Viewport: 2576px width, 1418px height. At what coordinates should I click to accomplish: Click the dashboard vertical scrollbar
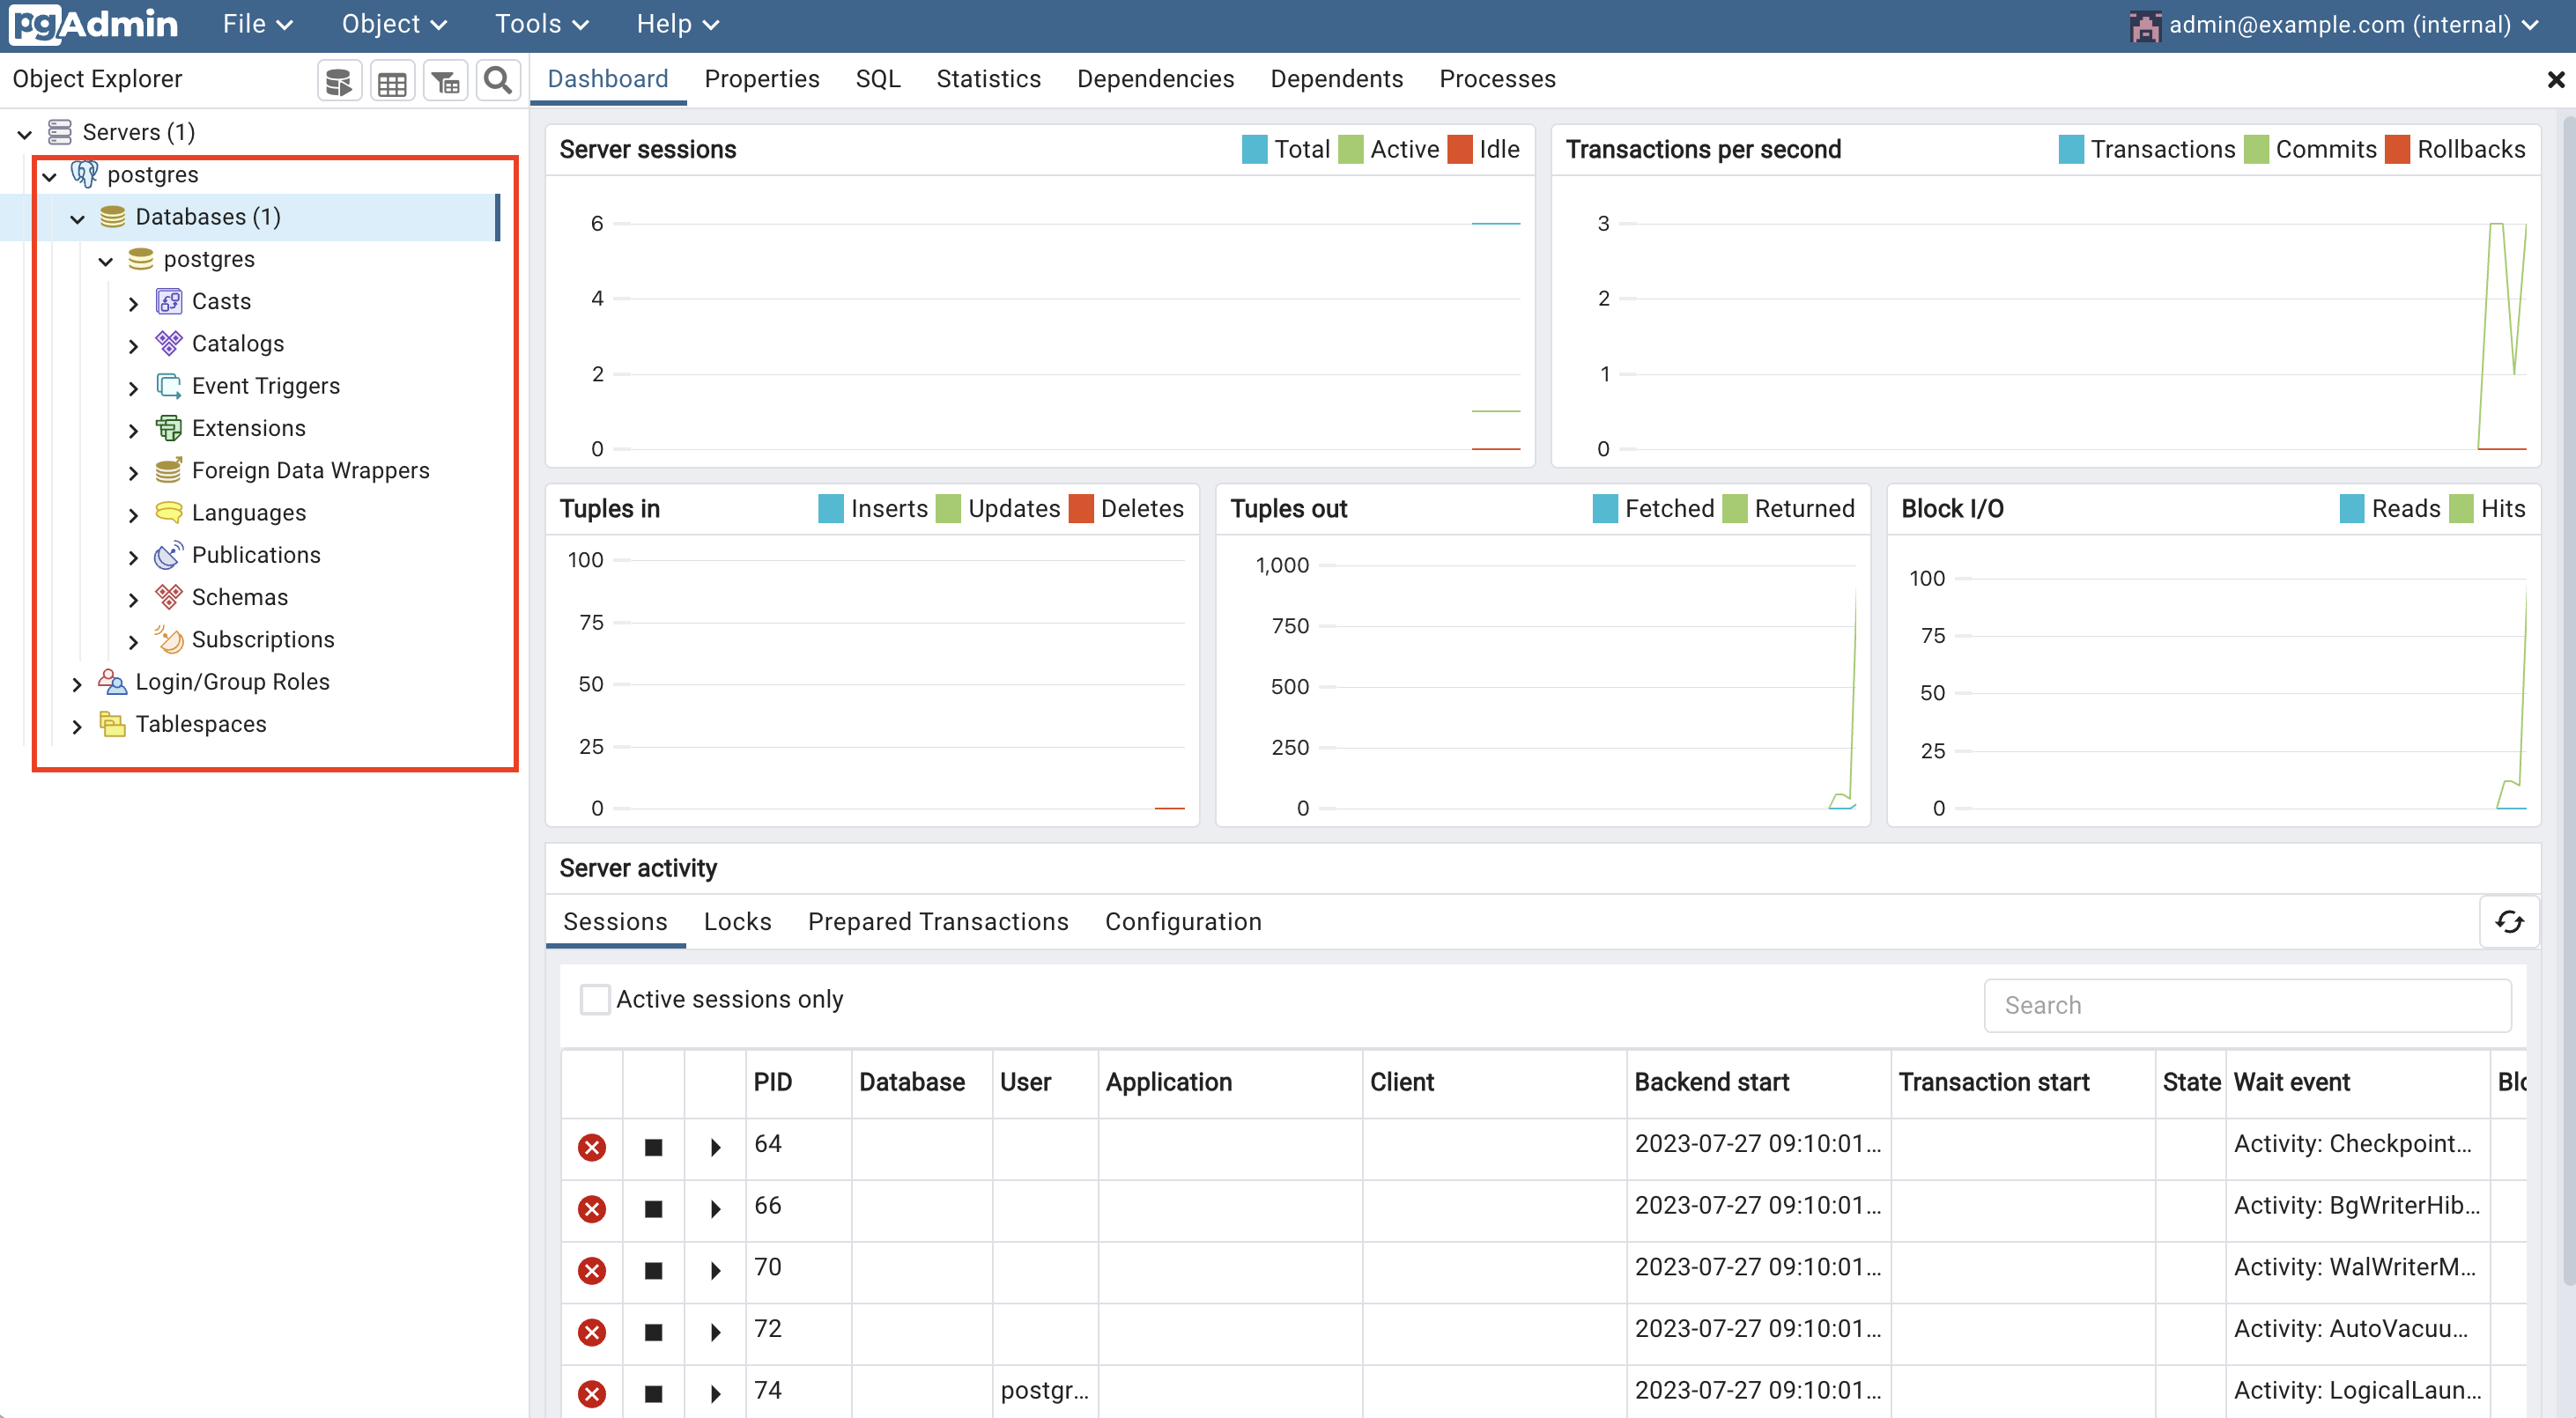click(2568, 700)
